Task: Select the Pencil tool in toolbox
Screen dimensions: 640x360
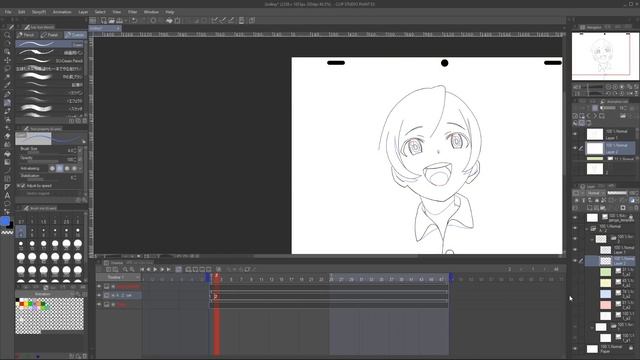Action: [7, 102]
